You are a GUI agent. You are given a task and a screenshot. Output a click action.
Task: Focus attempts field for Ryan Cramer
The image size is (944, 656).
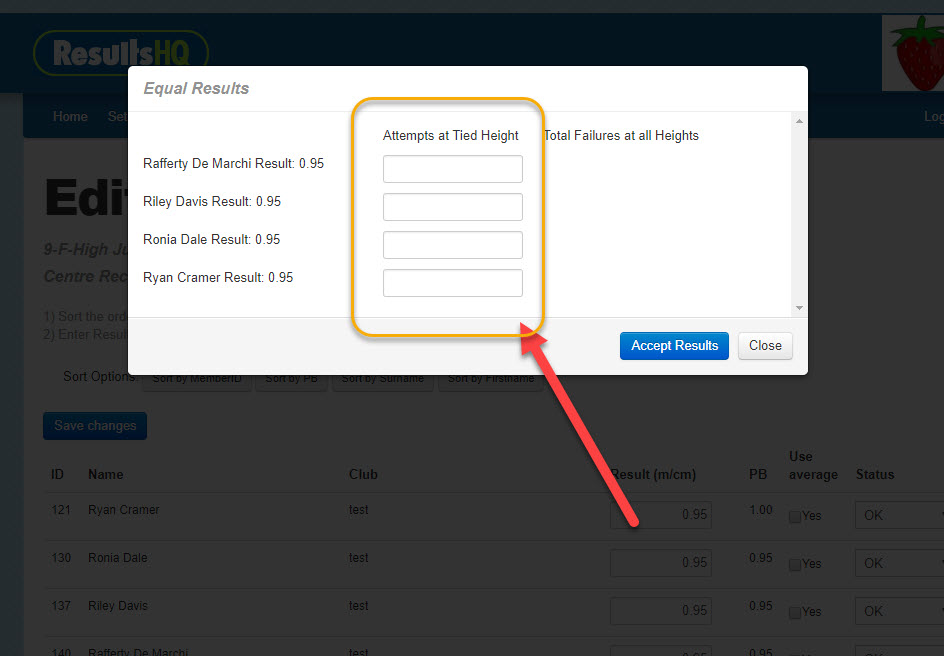(453, 283)
